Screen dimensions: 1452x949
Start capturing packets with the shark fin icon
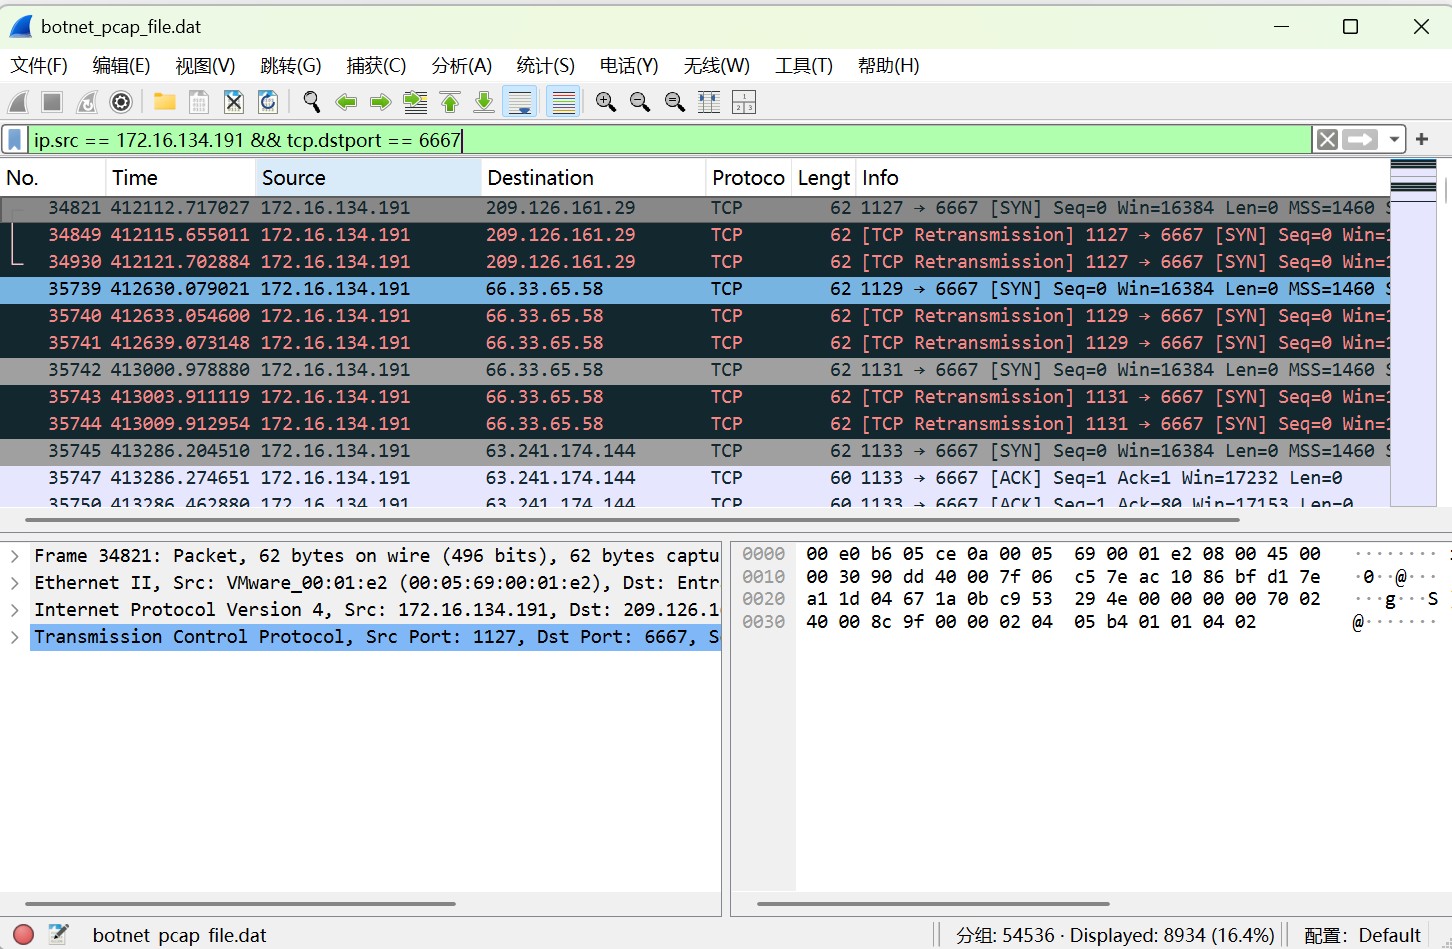[19, 102]
